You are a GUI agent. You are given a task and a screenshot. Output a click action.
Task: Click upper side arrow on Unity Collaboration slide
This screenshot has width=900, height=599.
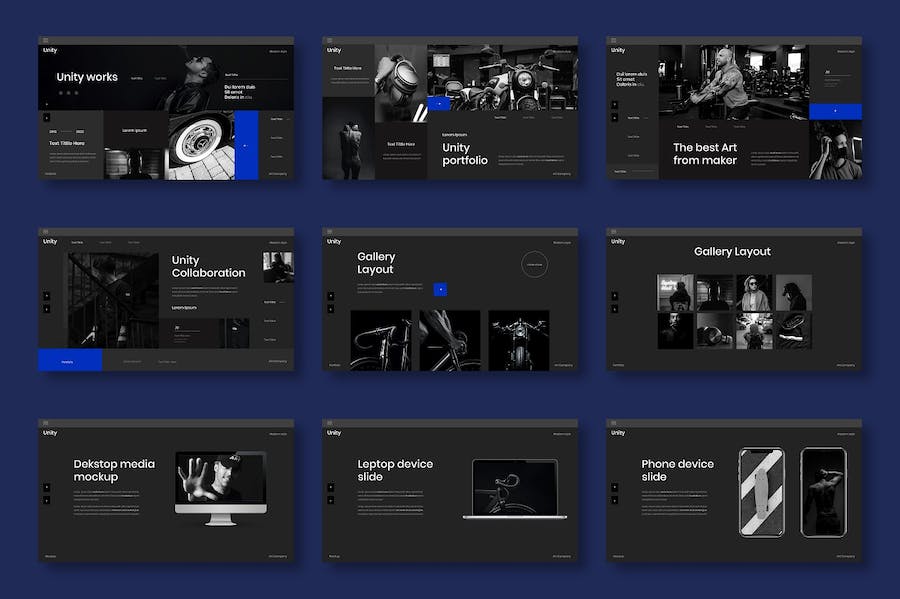point(46,295)
